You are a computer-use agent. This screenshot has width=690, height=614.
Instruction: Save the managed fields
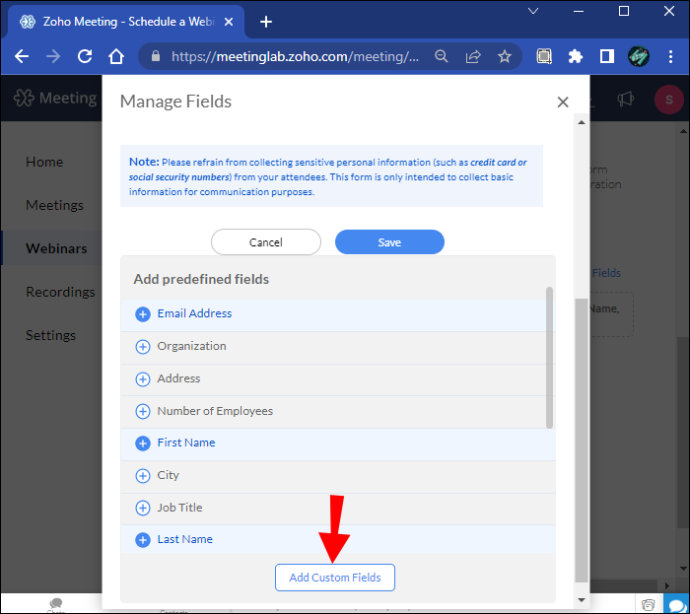pos(389,242)
